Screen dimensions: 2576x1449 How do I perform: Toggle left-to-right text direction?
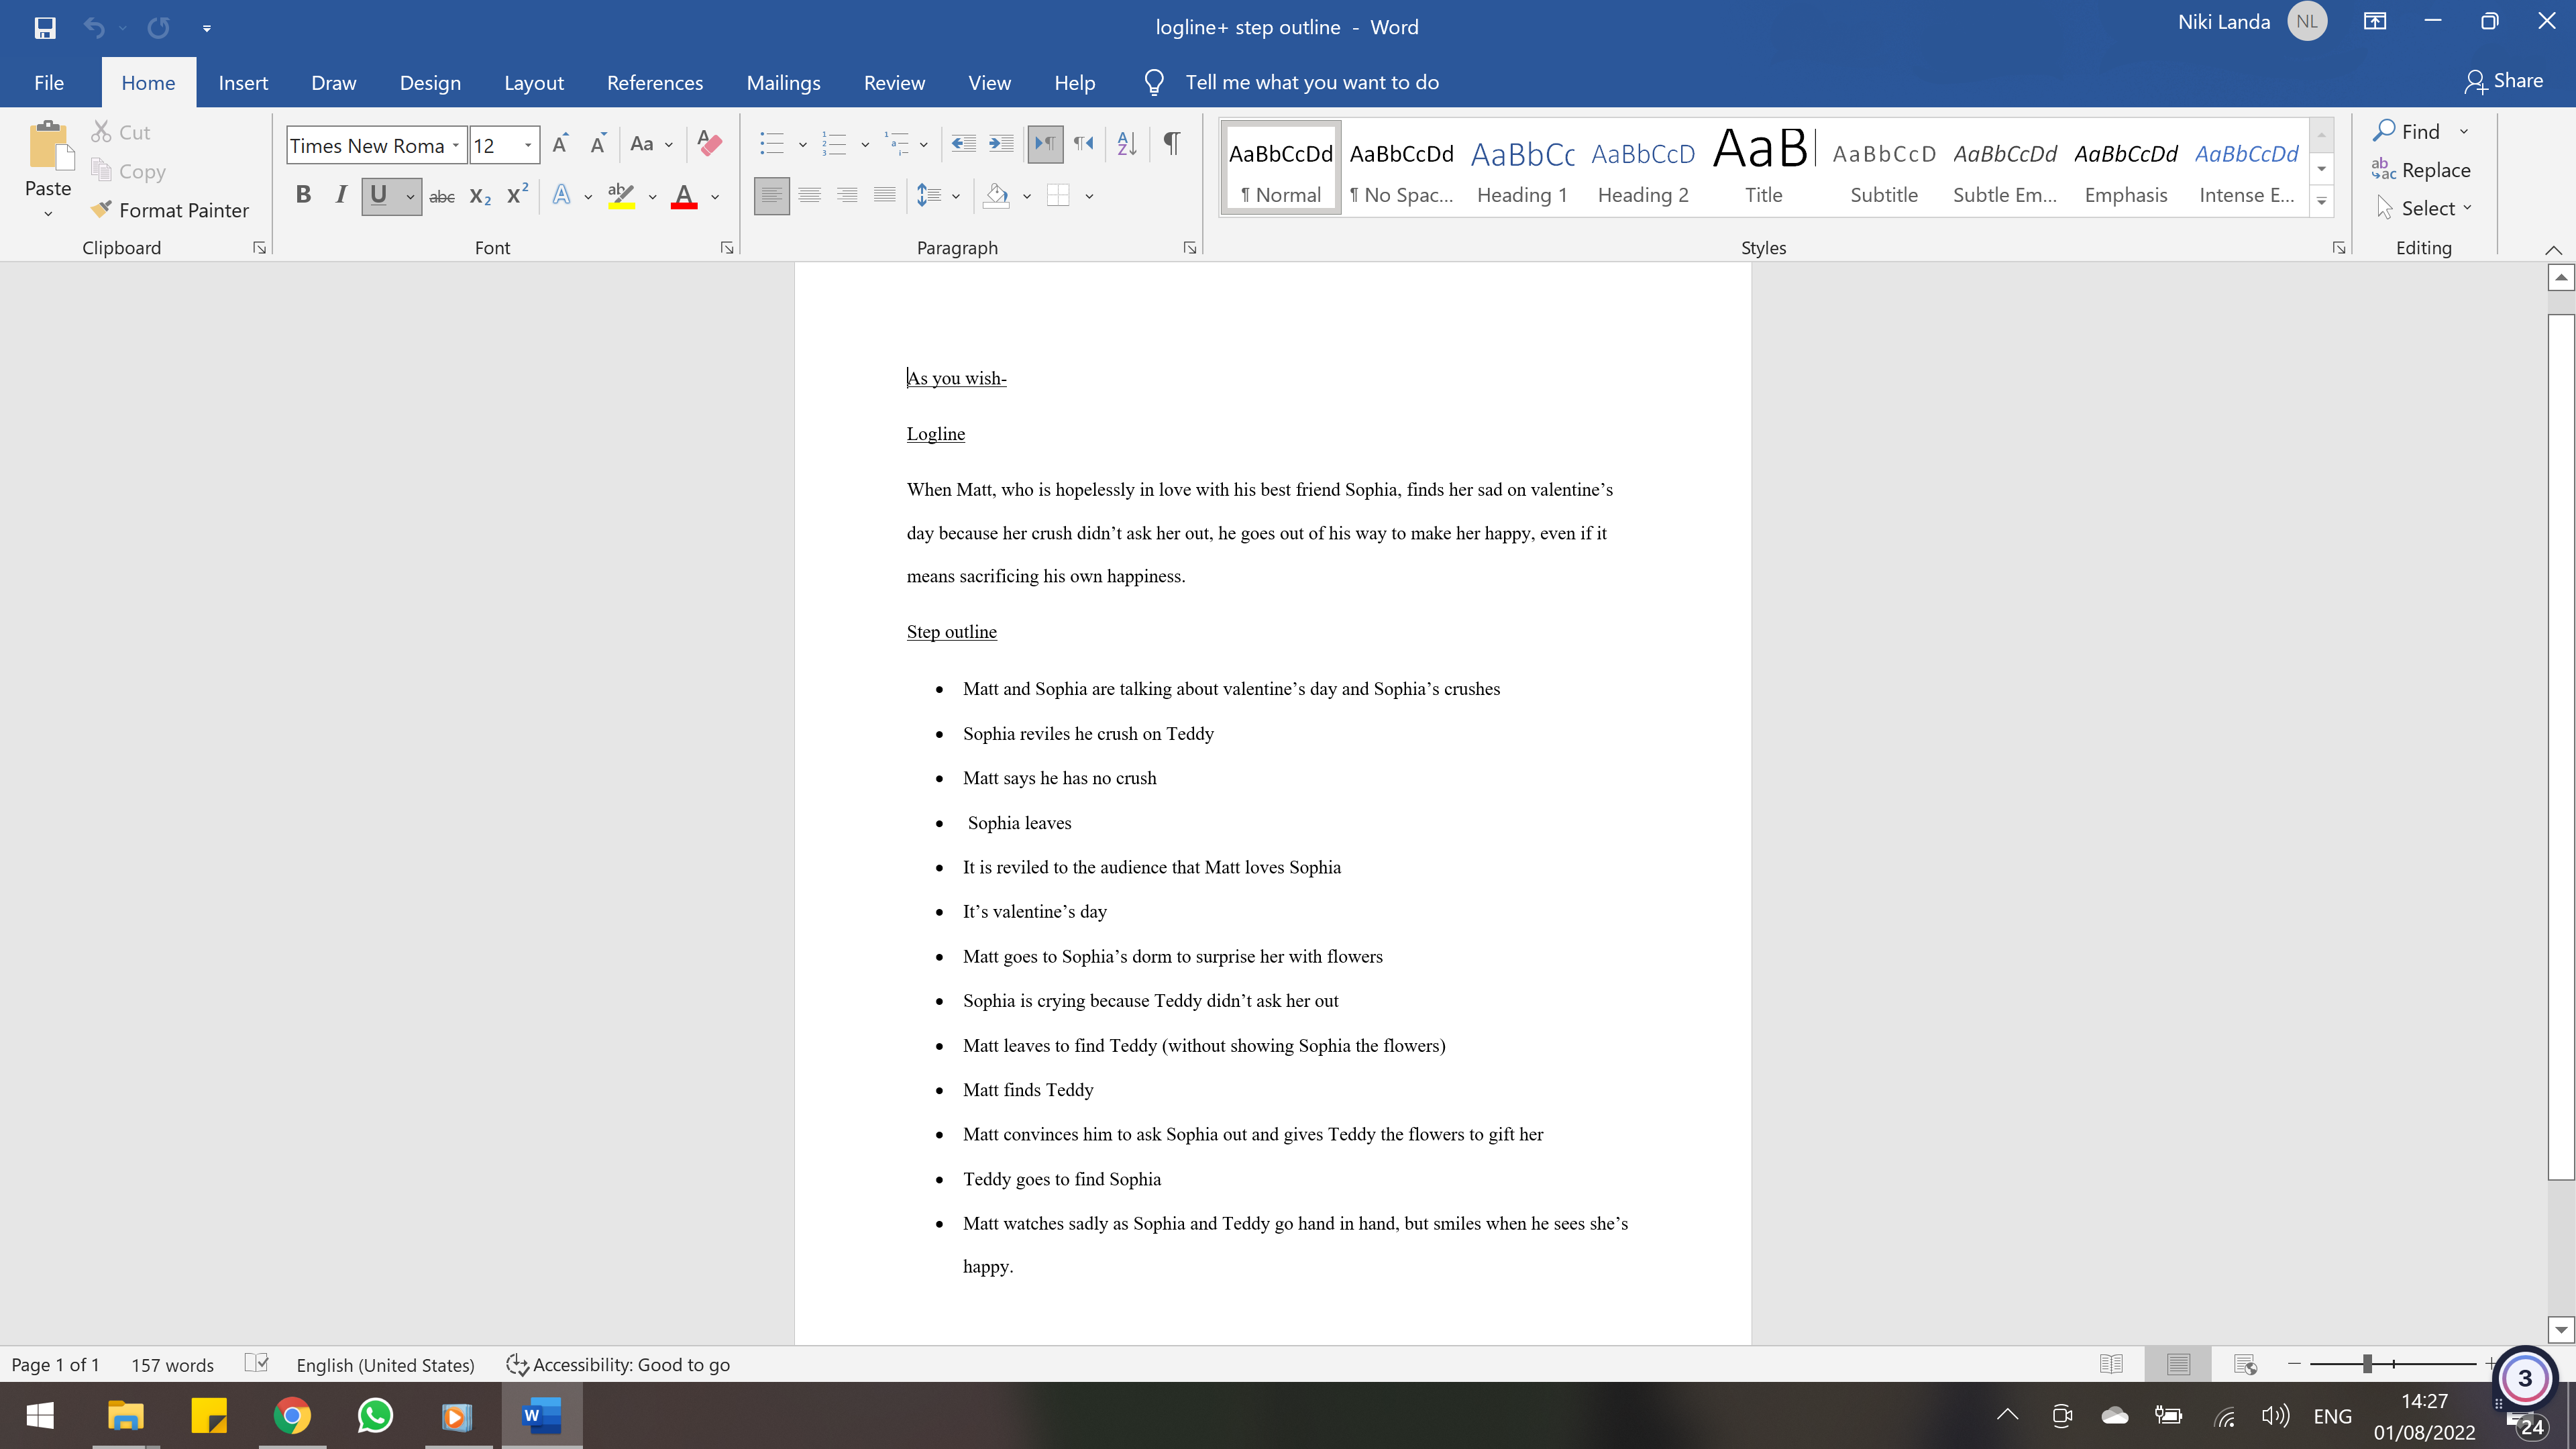pos(1045,144)
